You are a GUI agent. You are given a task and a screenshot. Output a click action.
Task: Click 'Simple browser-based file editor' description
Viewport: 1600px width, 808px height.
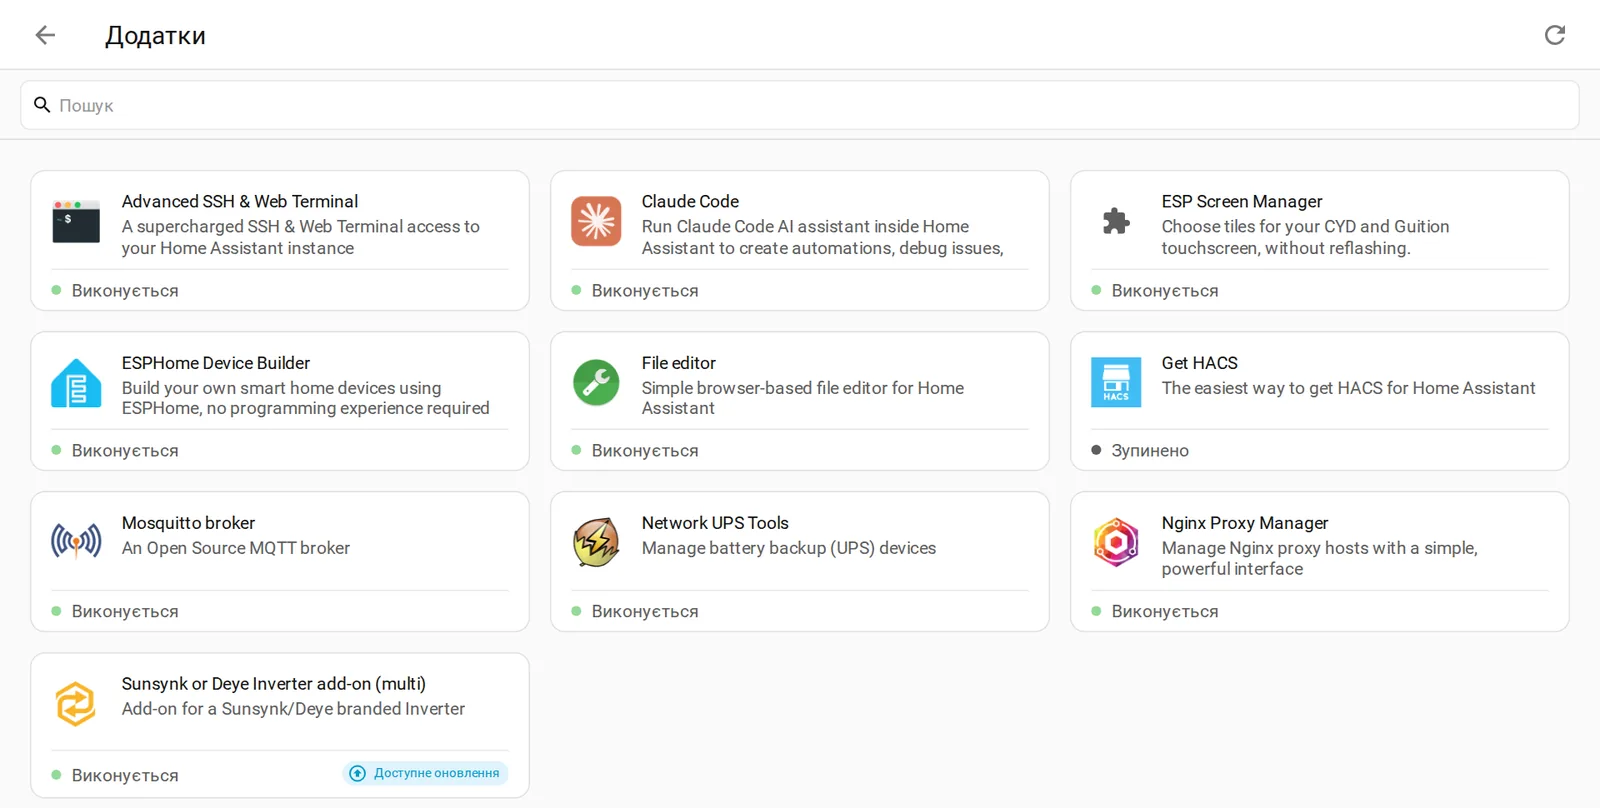(803, 398)
